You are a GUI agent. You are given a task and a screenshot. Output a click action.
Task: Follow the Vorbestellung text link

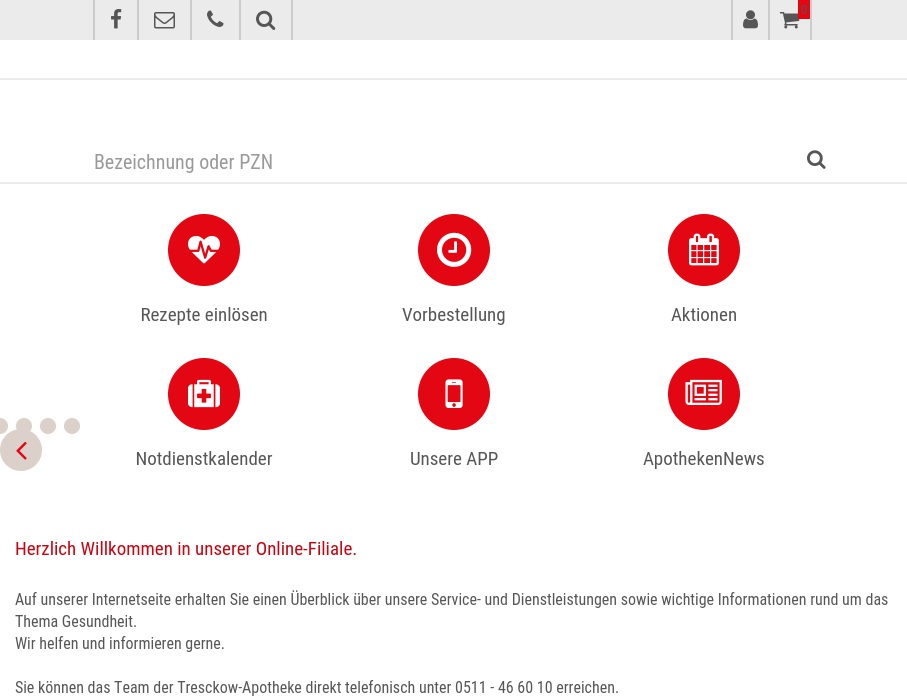(454, 315)
